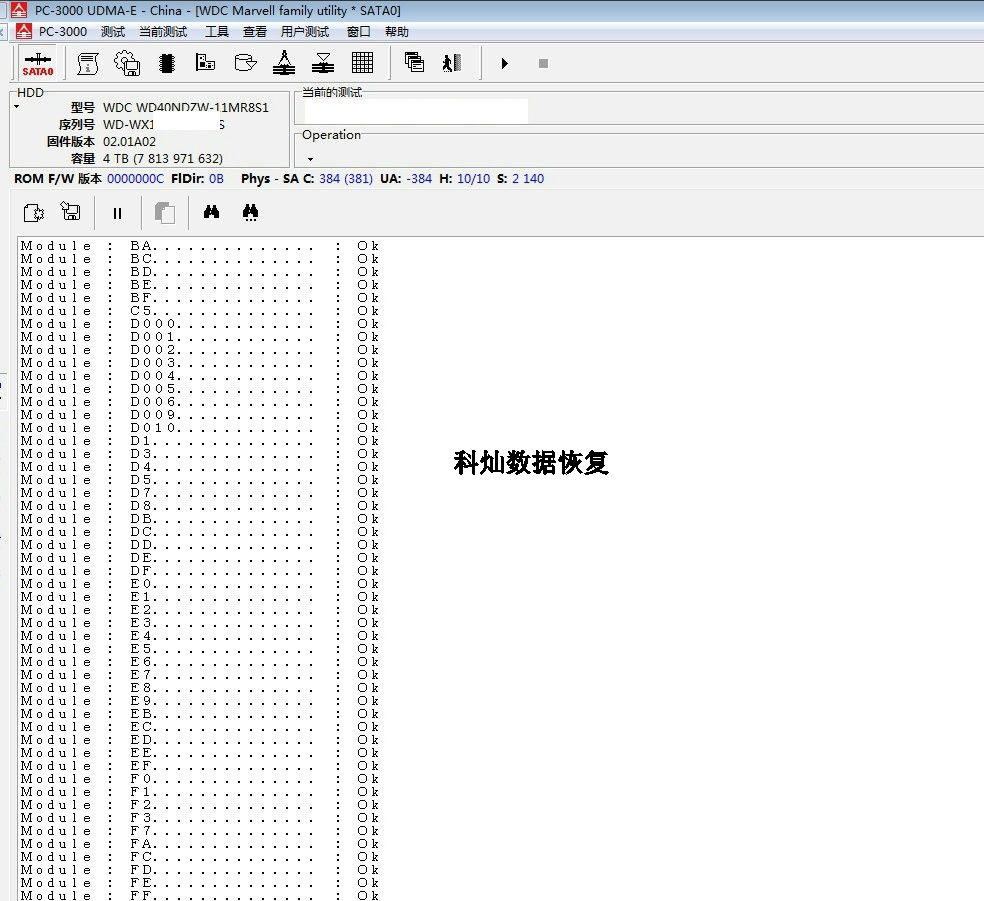The image size is (984, 901).
Task: Open the 工具 menu
Action: click(217, 31)
